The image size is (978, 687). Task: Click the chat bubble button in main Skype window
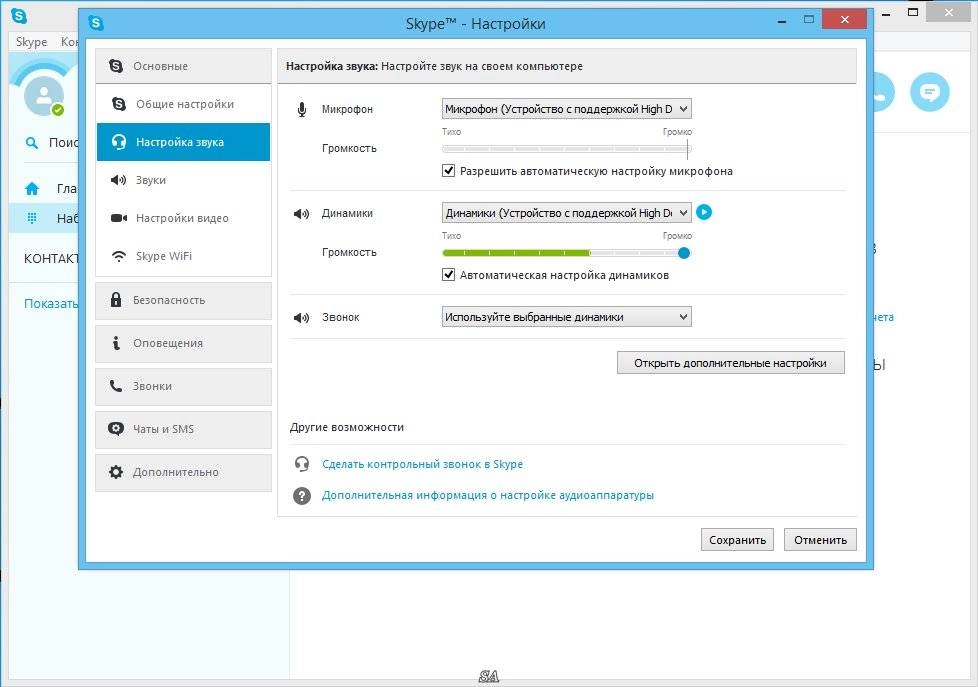(x=929, y=92)
